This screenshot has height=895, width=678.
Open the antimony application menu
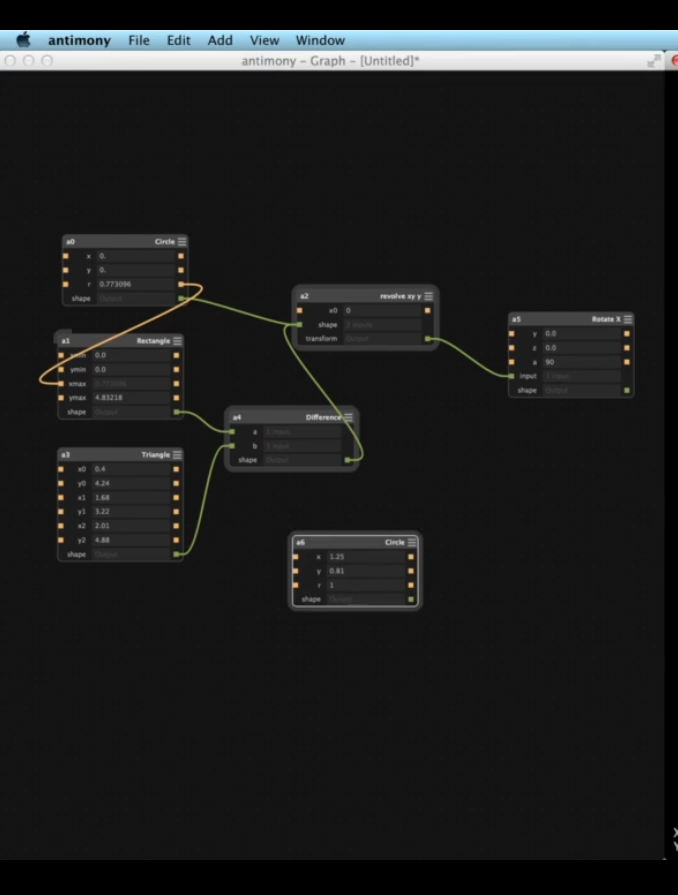pos(79,41)
